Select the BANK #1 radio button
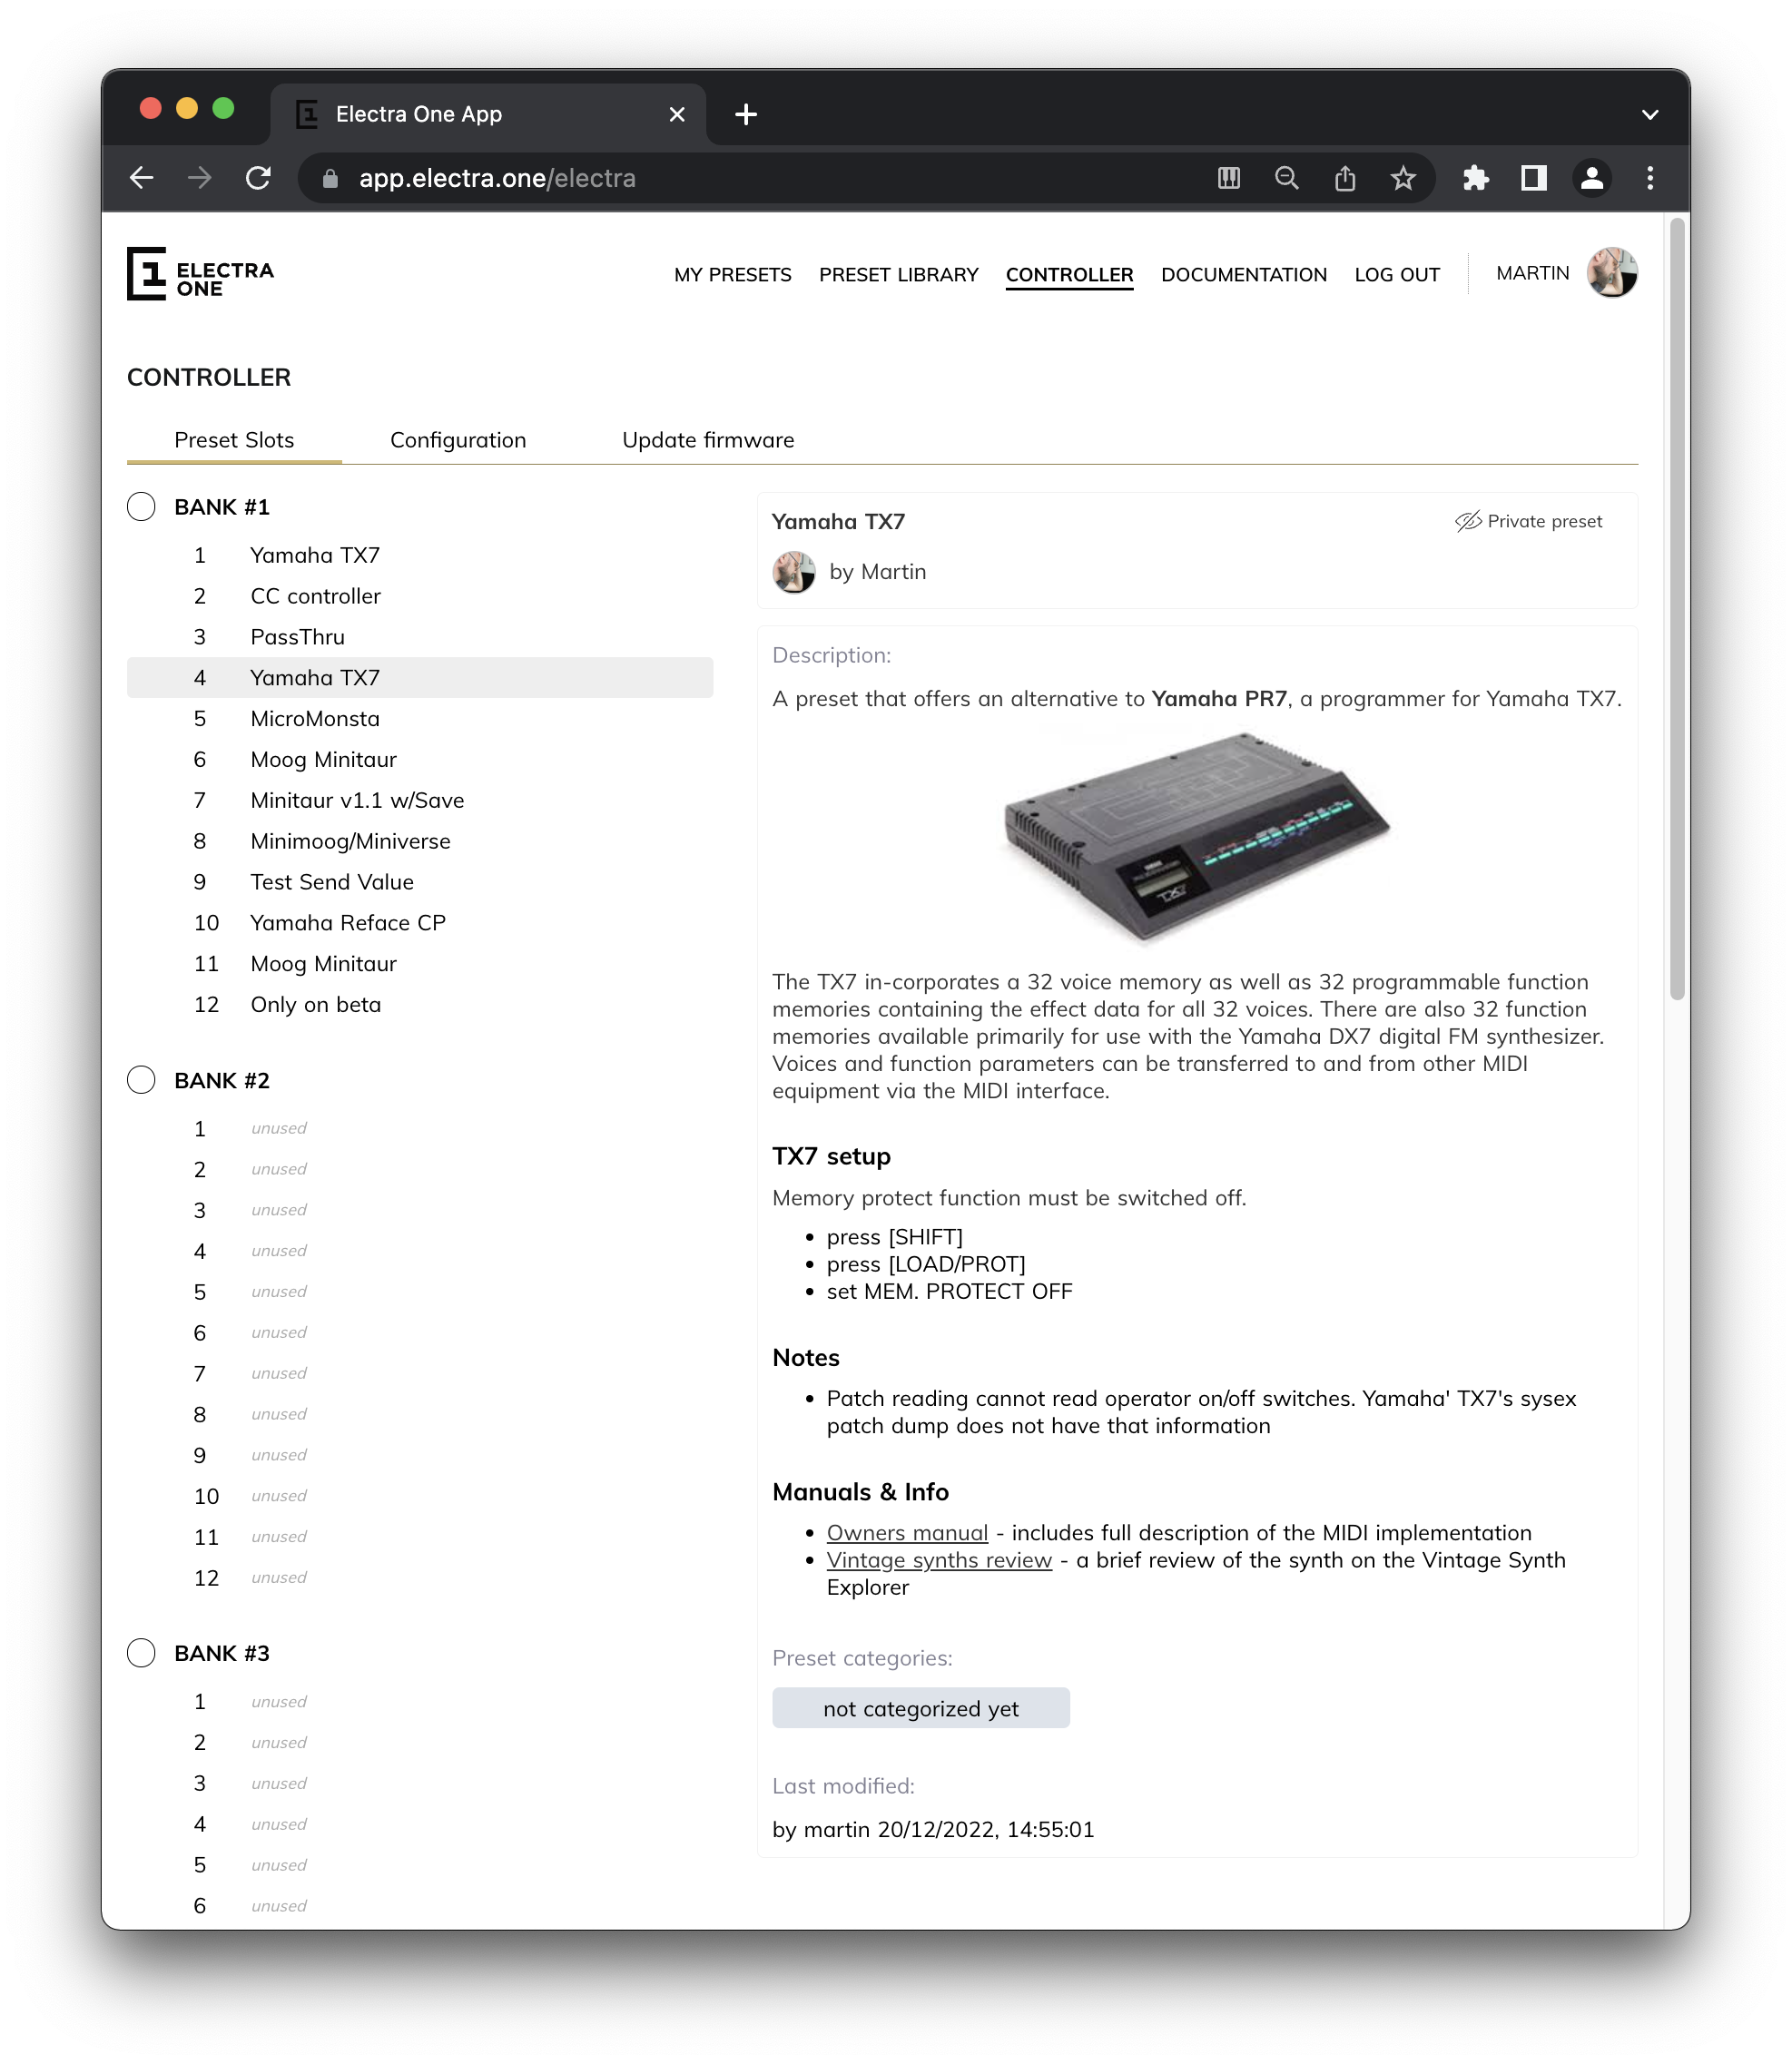 tap(141, 507)
